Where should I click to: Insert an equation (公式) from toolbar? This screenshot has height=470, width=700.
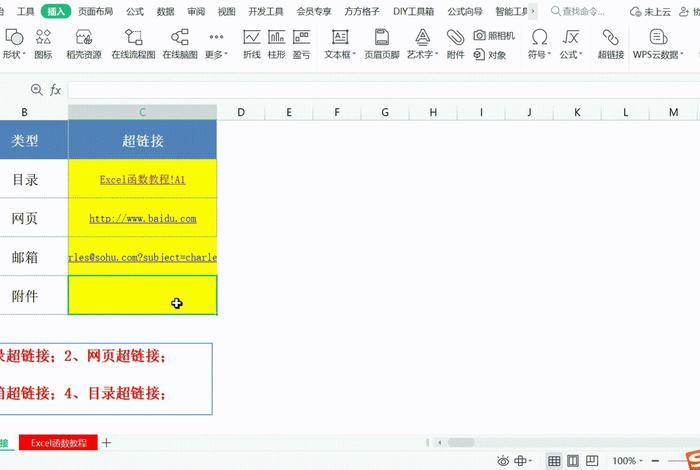[571, 44]
